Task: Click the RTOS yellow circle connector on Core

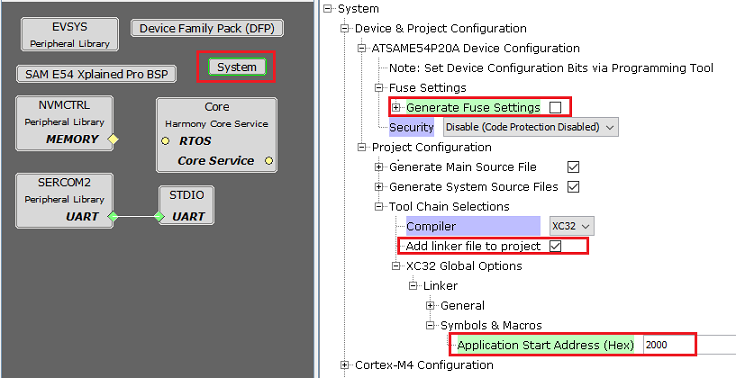Action: [165, 141]
